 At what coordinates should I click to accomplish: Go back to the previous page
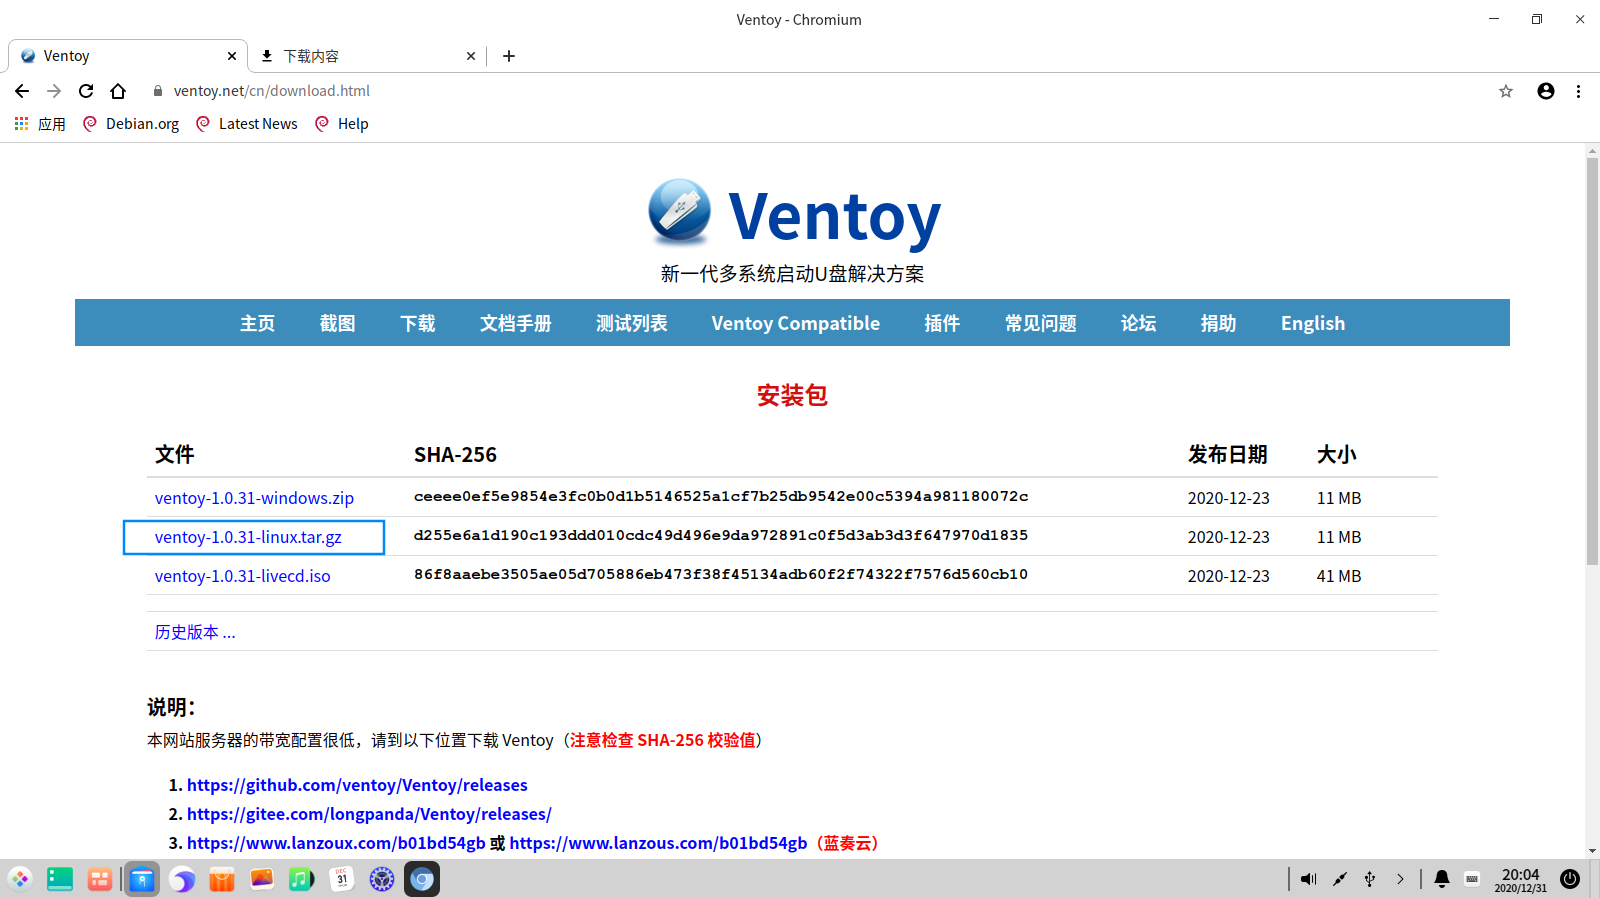coord(22,91)
